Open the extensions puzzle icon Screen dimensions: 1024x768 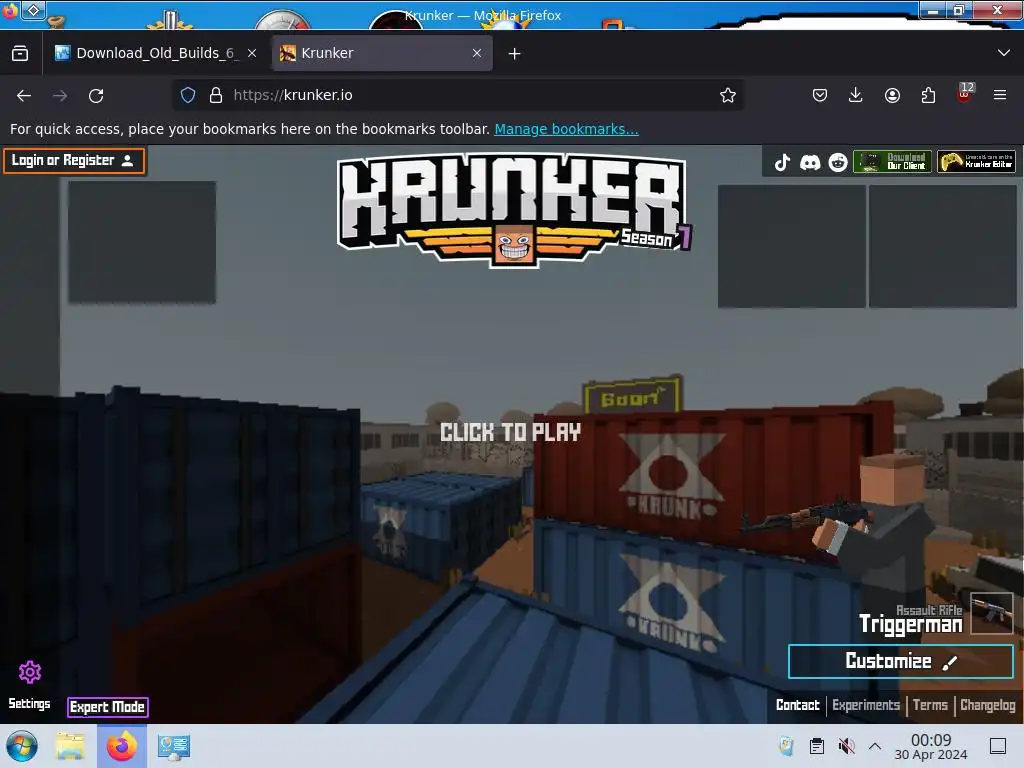point(928,95)
